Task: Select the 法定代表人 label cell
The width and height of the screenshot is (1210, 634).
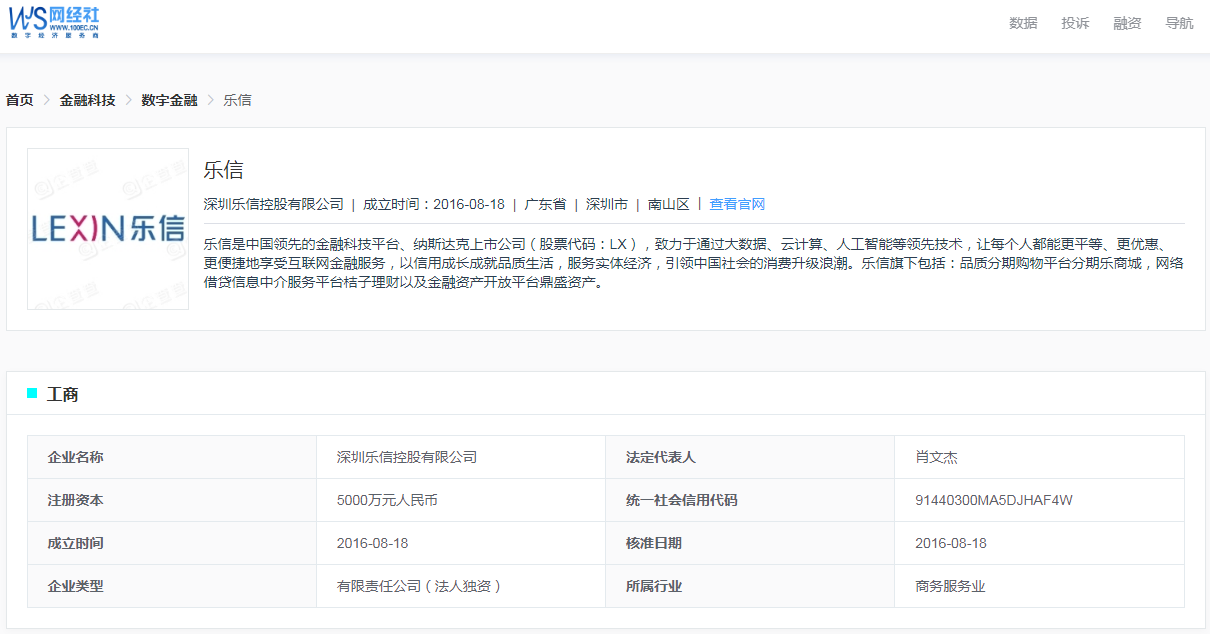Action: tap(750, 457)
